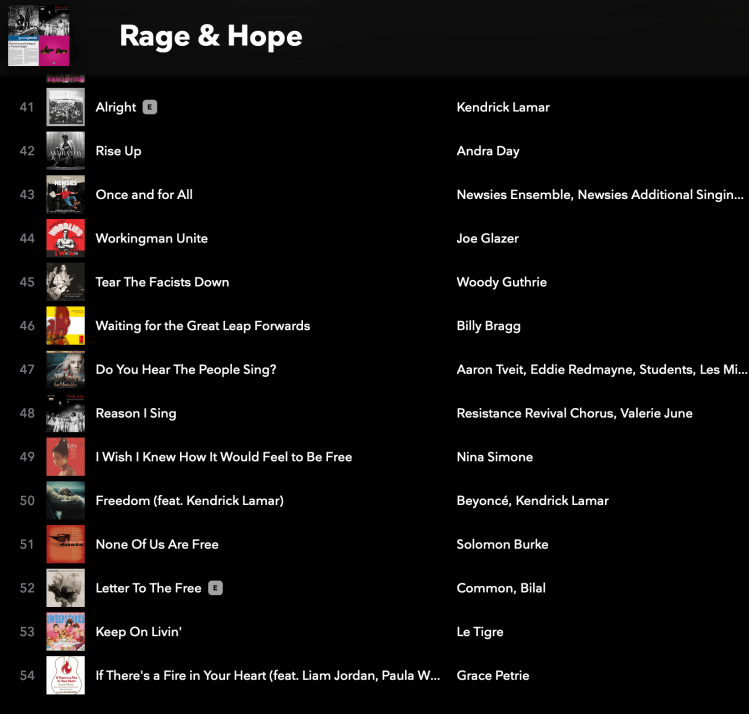Open artist Solomon Burke

pos(503,544)
